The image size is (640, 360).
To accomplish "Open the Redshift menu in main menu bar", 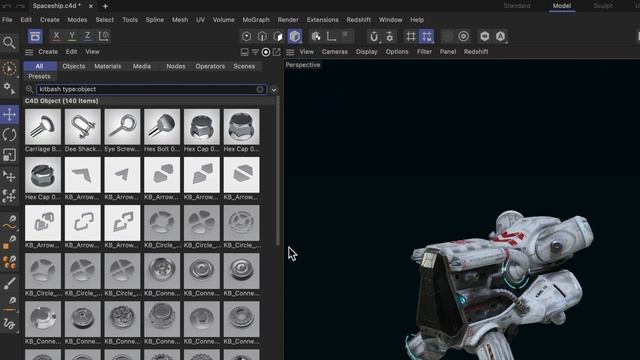I will coord(358,20).
